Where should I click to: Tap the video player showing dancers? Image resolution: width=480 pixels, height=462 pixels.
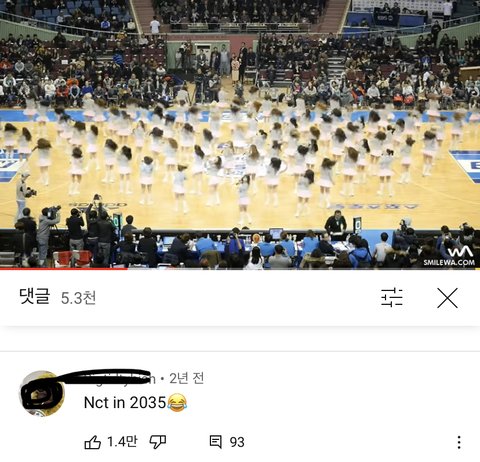[x=240, y=134]
